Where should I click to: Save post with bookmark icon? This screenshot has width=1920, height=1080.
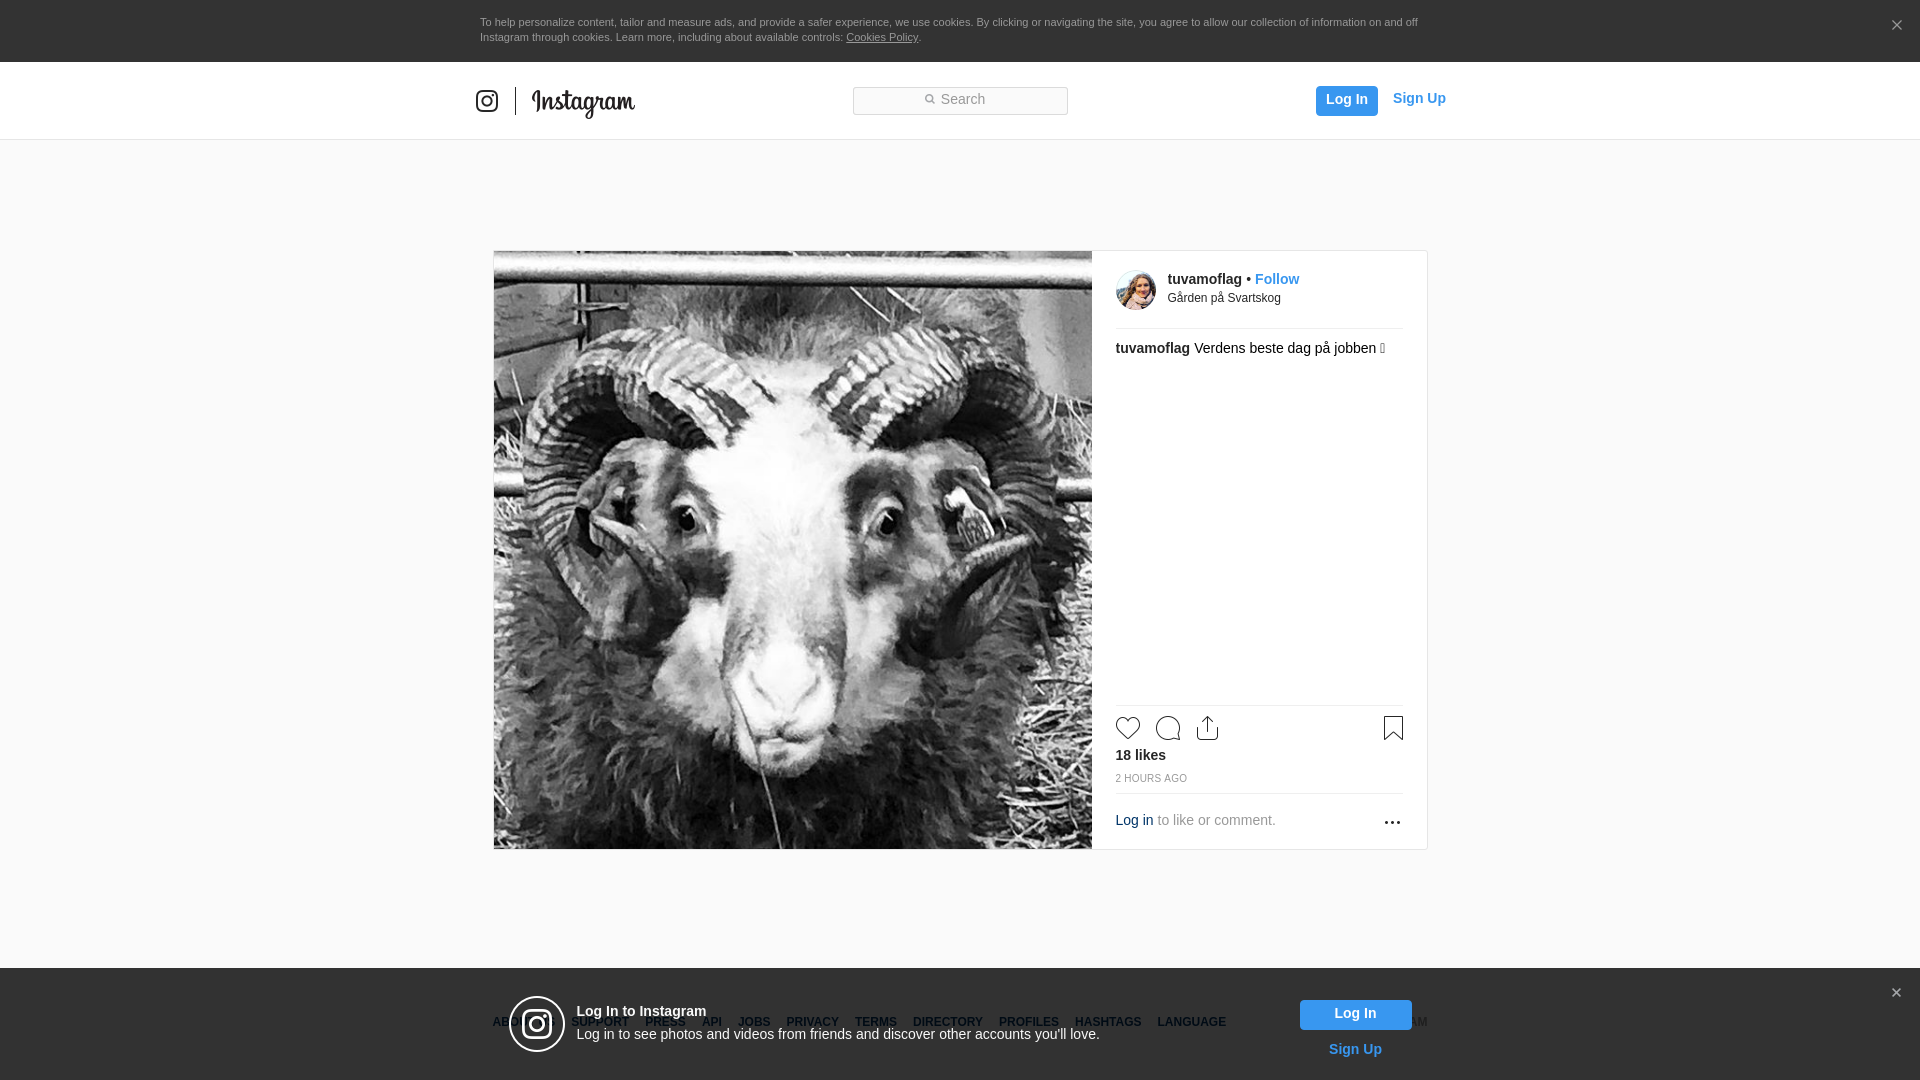coord(1393,728)
